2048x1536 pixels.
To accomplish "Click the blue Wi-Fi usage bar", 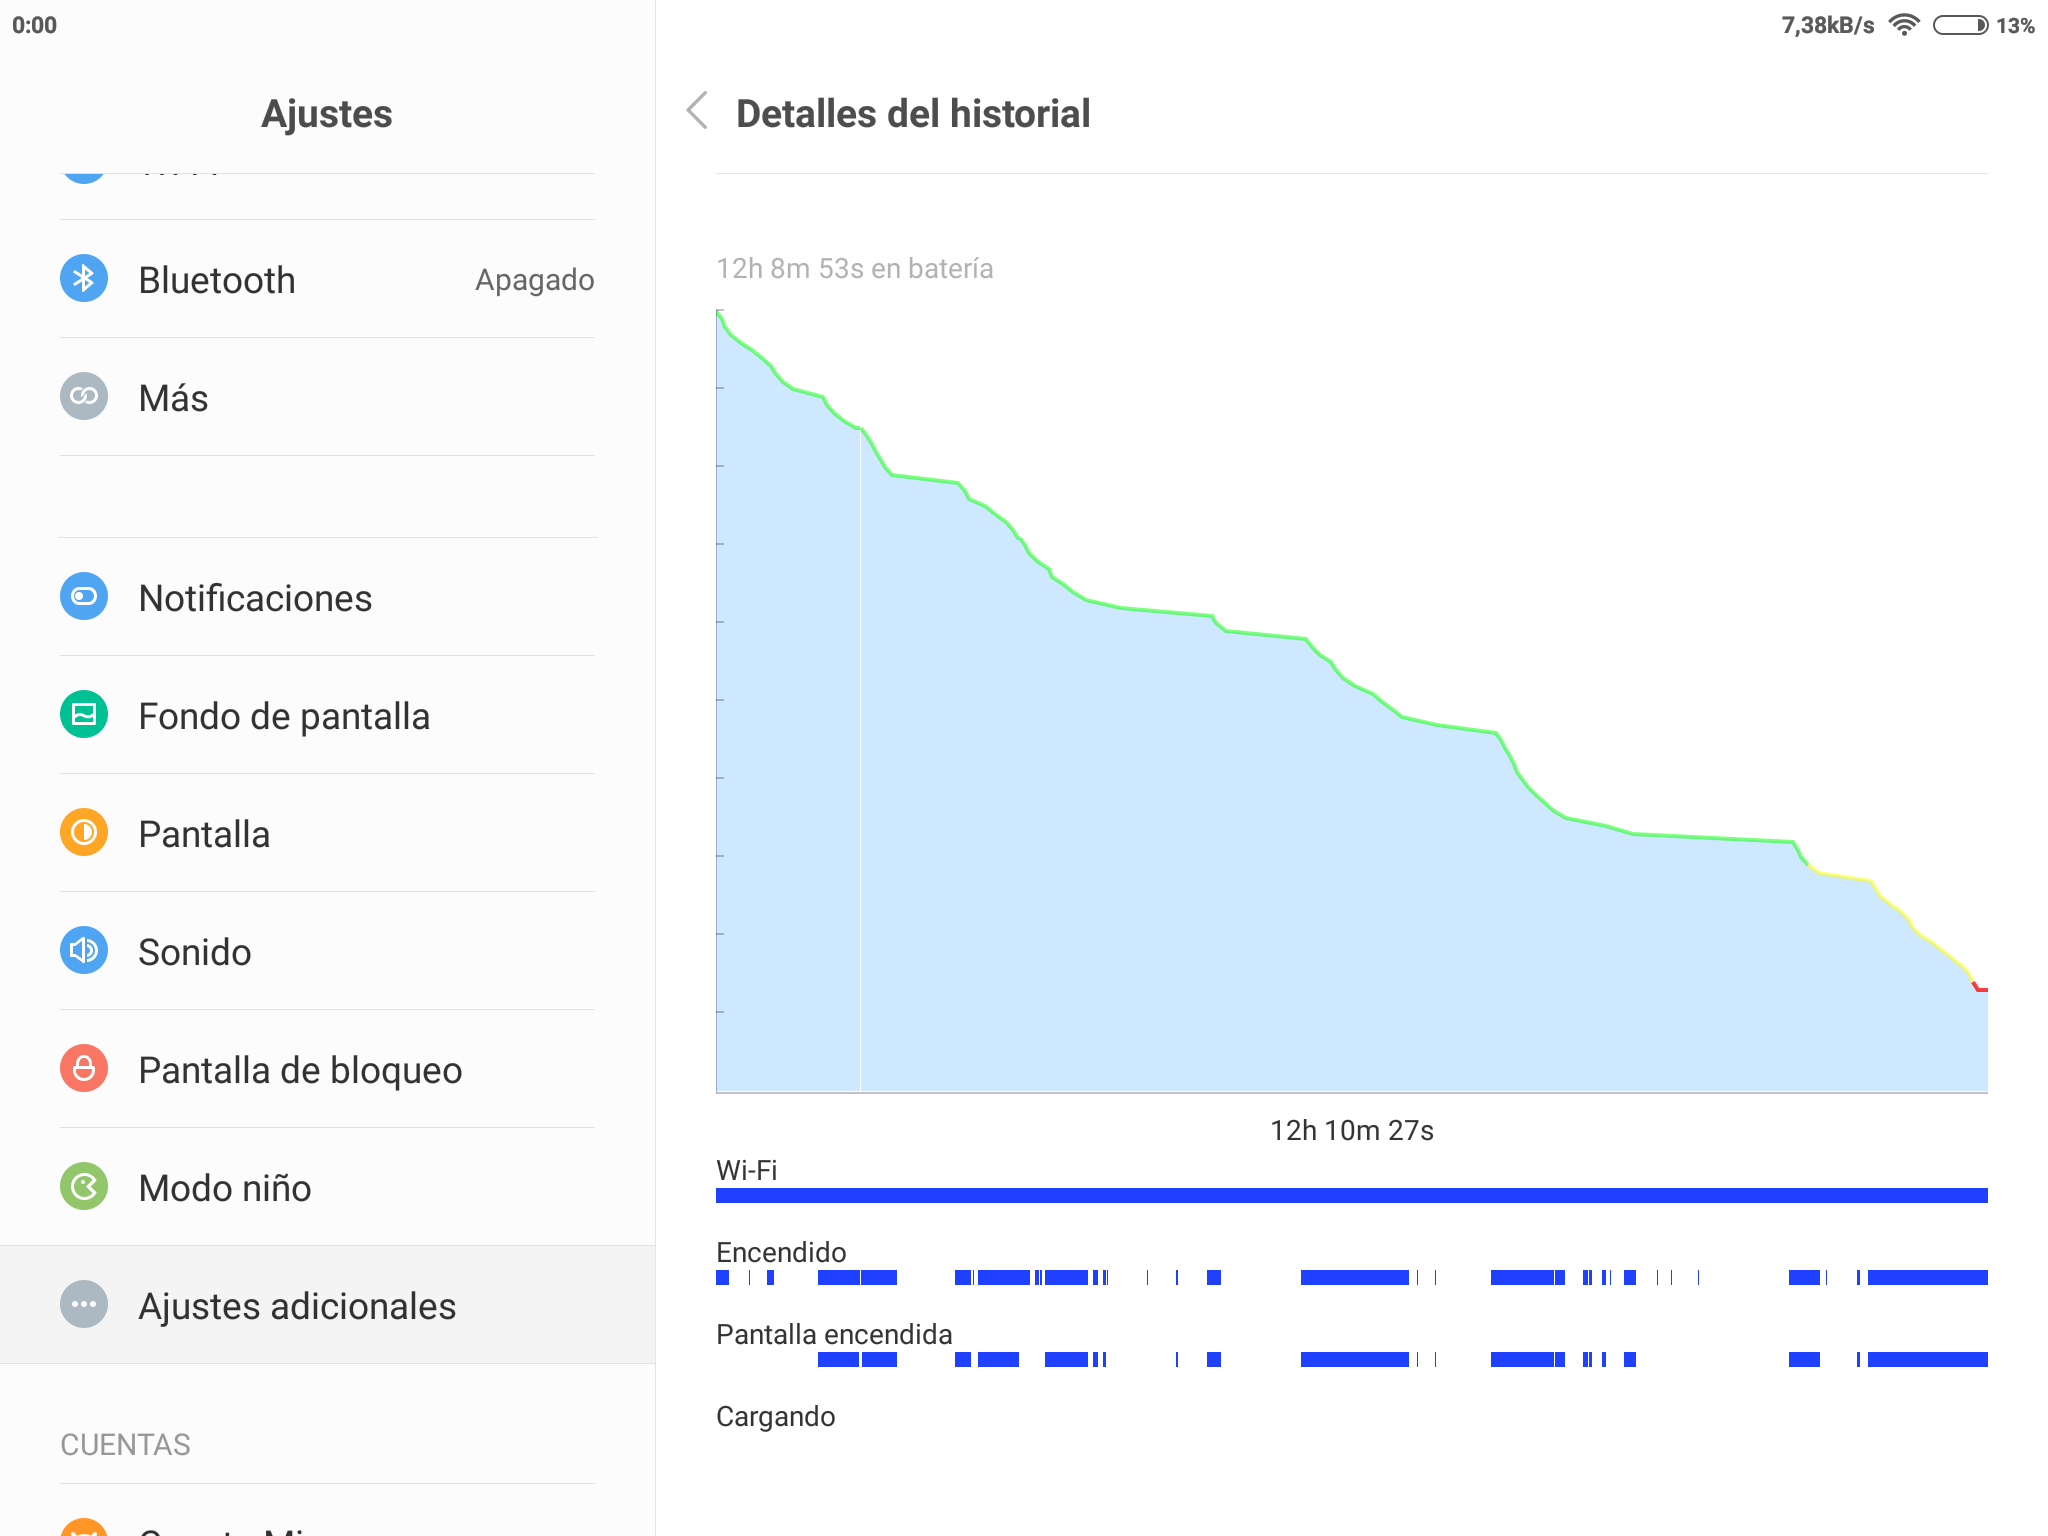I will pyautogui.click(x=1352, y=1196).
